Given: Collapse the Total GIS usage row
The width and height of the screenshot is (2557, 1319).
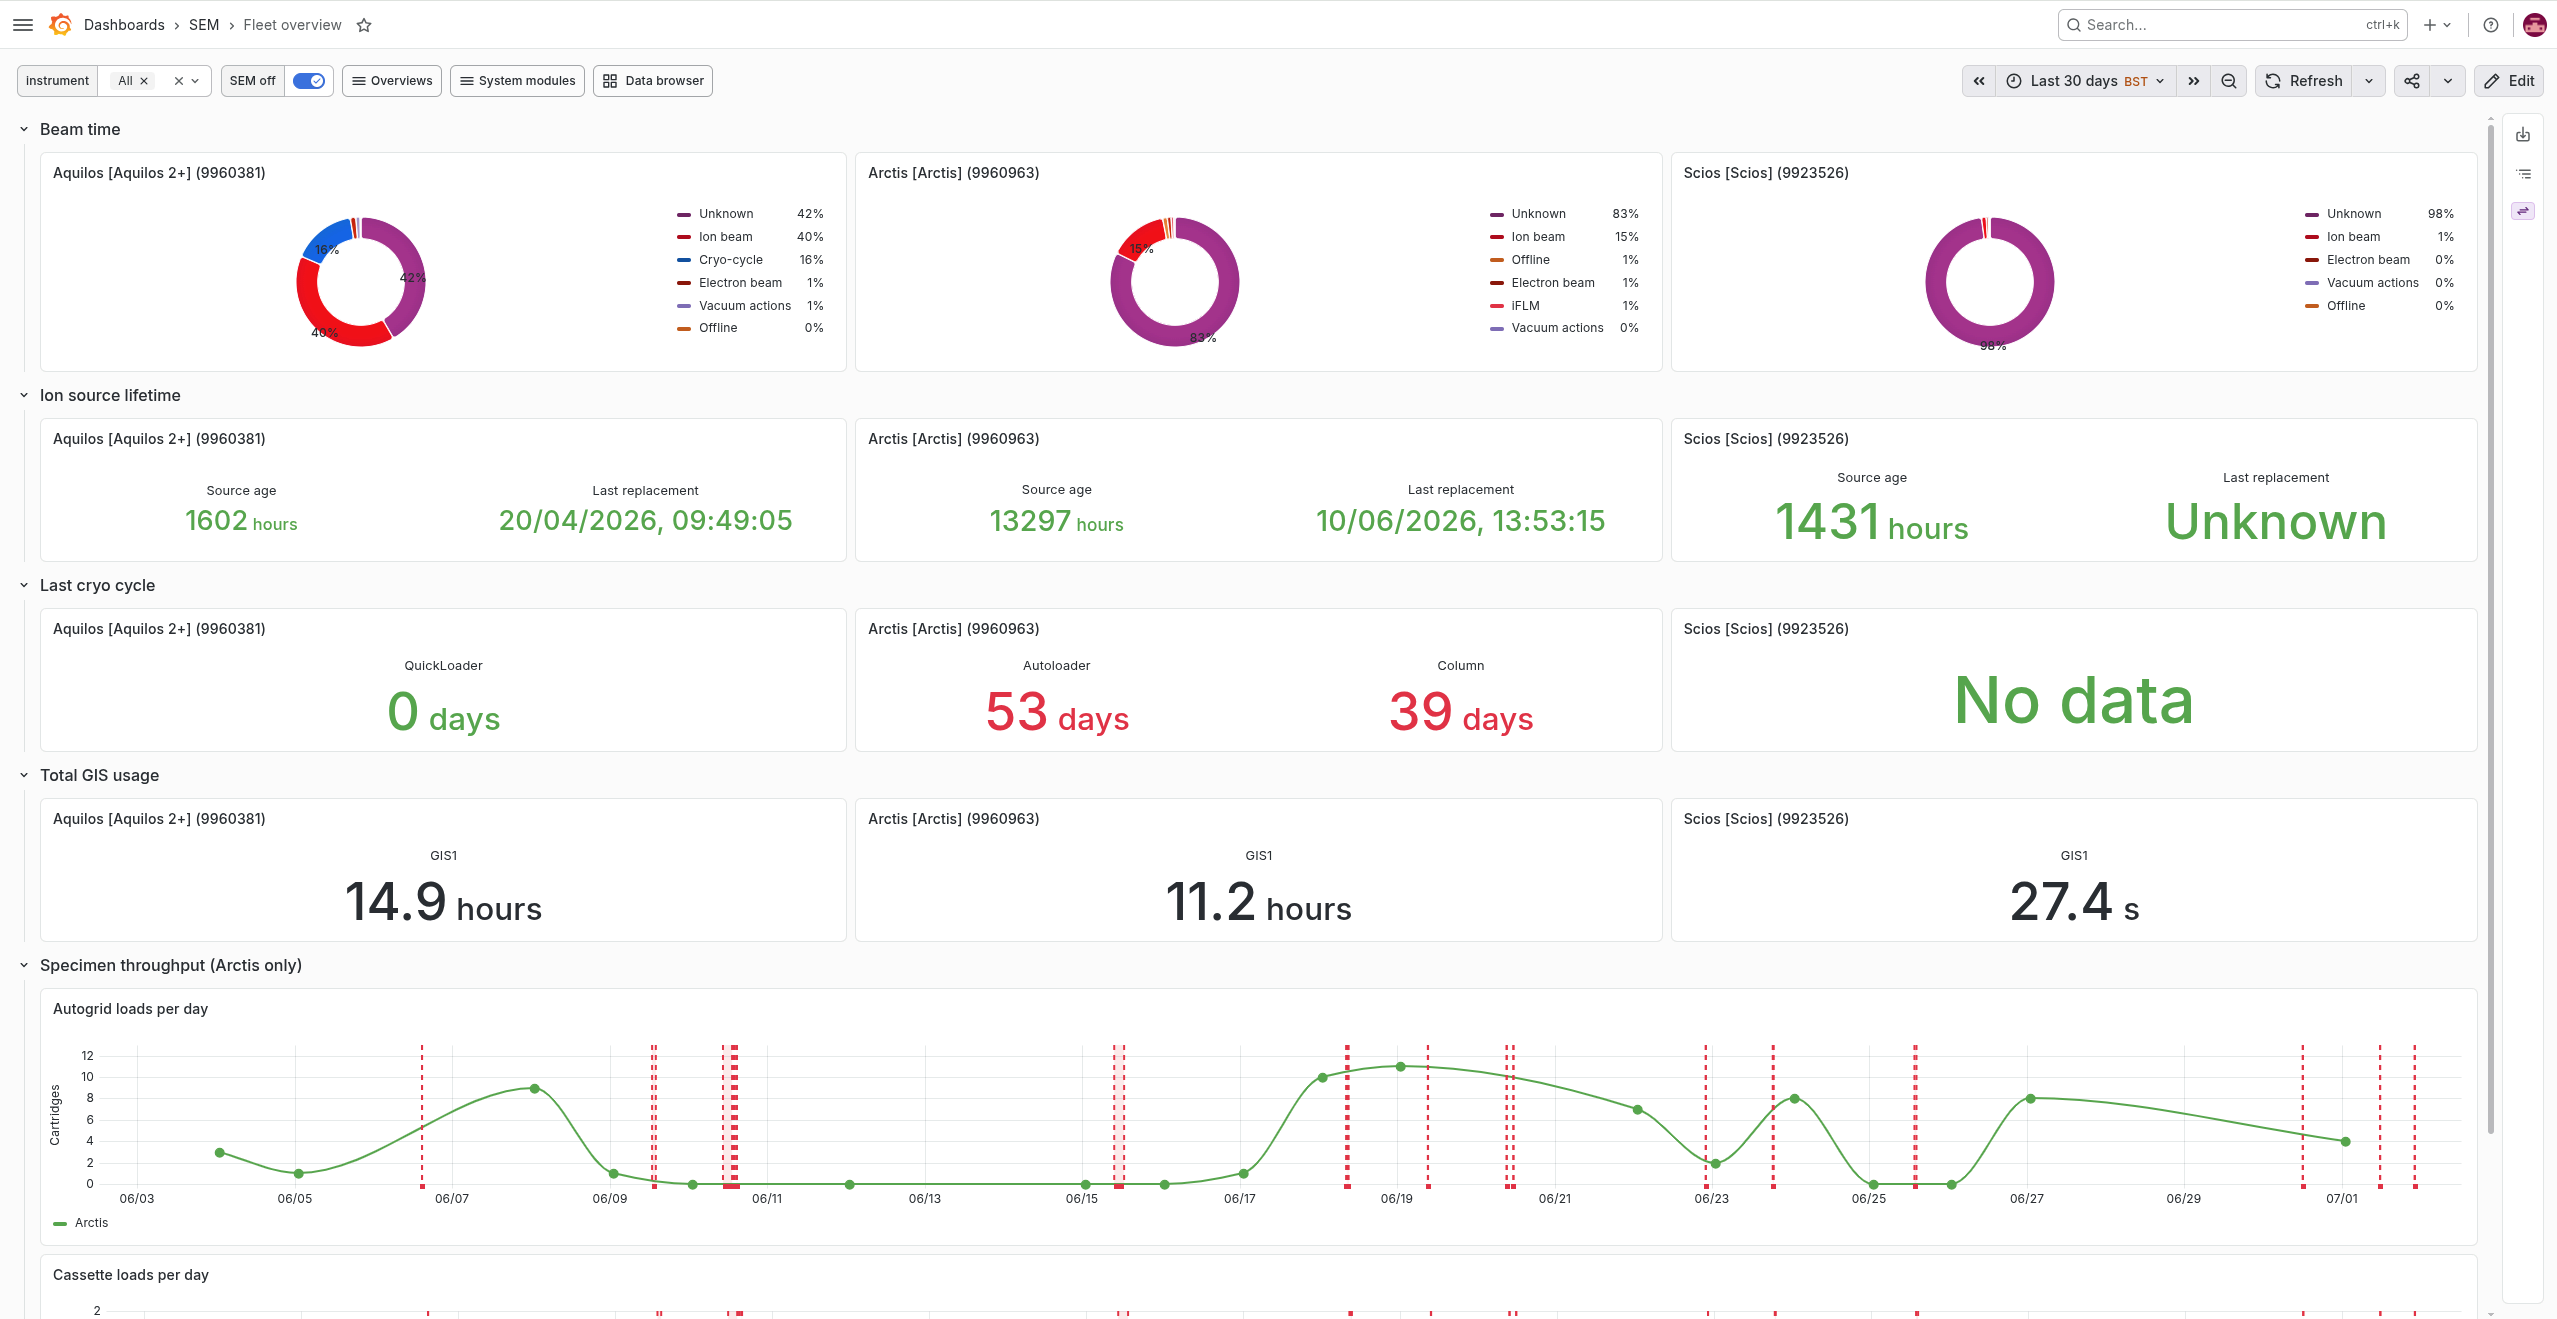Looking at the screenshot, I should click(24, 775).
